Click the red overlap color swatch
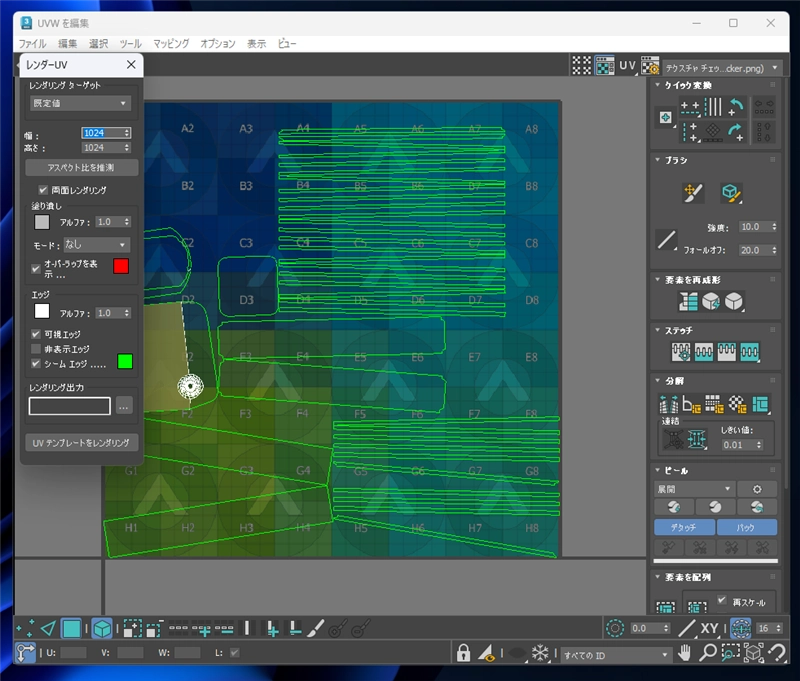 pyautogui.click(x=121, y=266)
